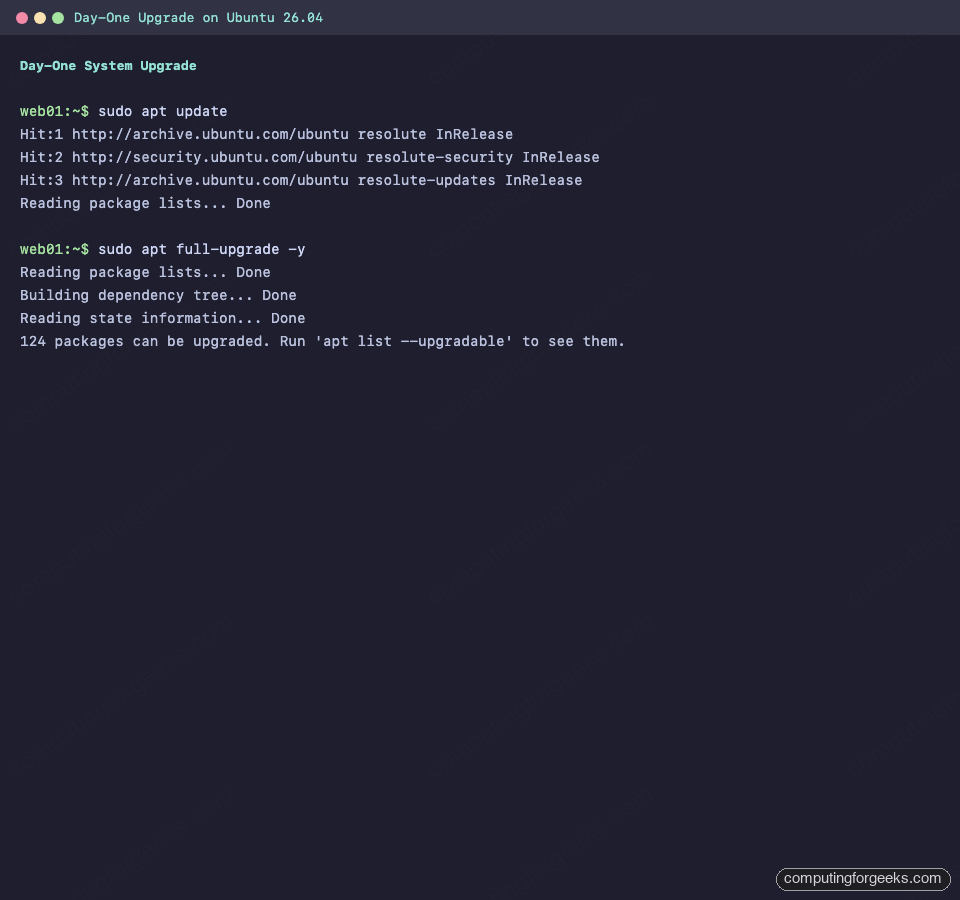Click the Reading package lists Done line
This screenshot has width=960, height=900.
pyautogui.click(x=145, y=203)
